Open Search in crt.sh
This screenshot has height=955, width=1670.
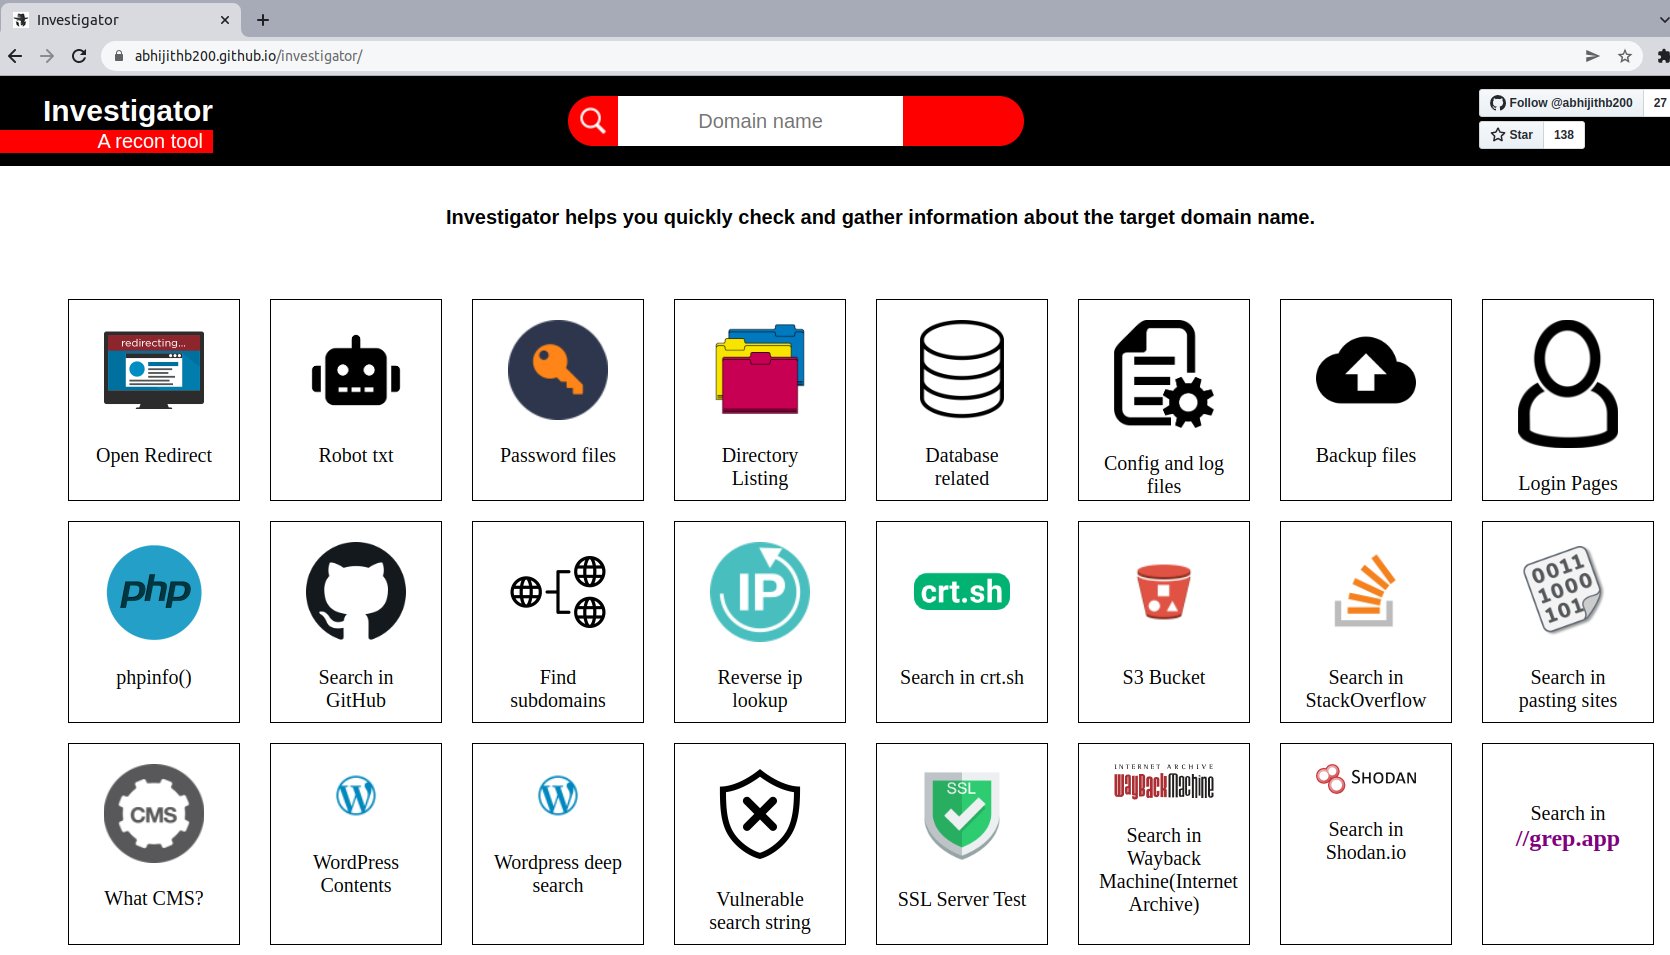click(961, 620)
